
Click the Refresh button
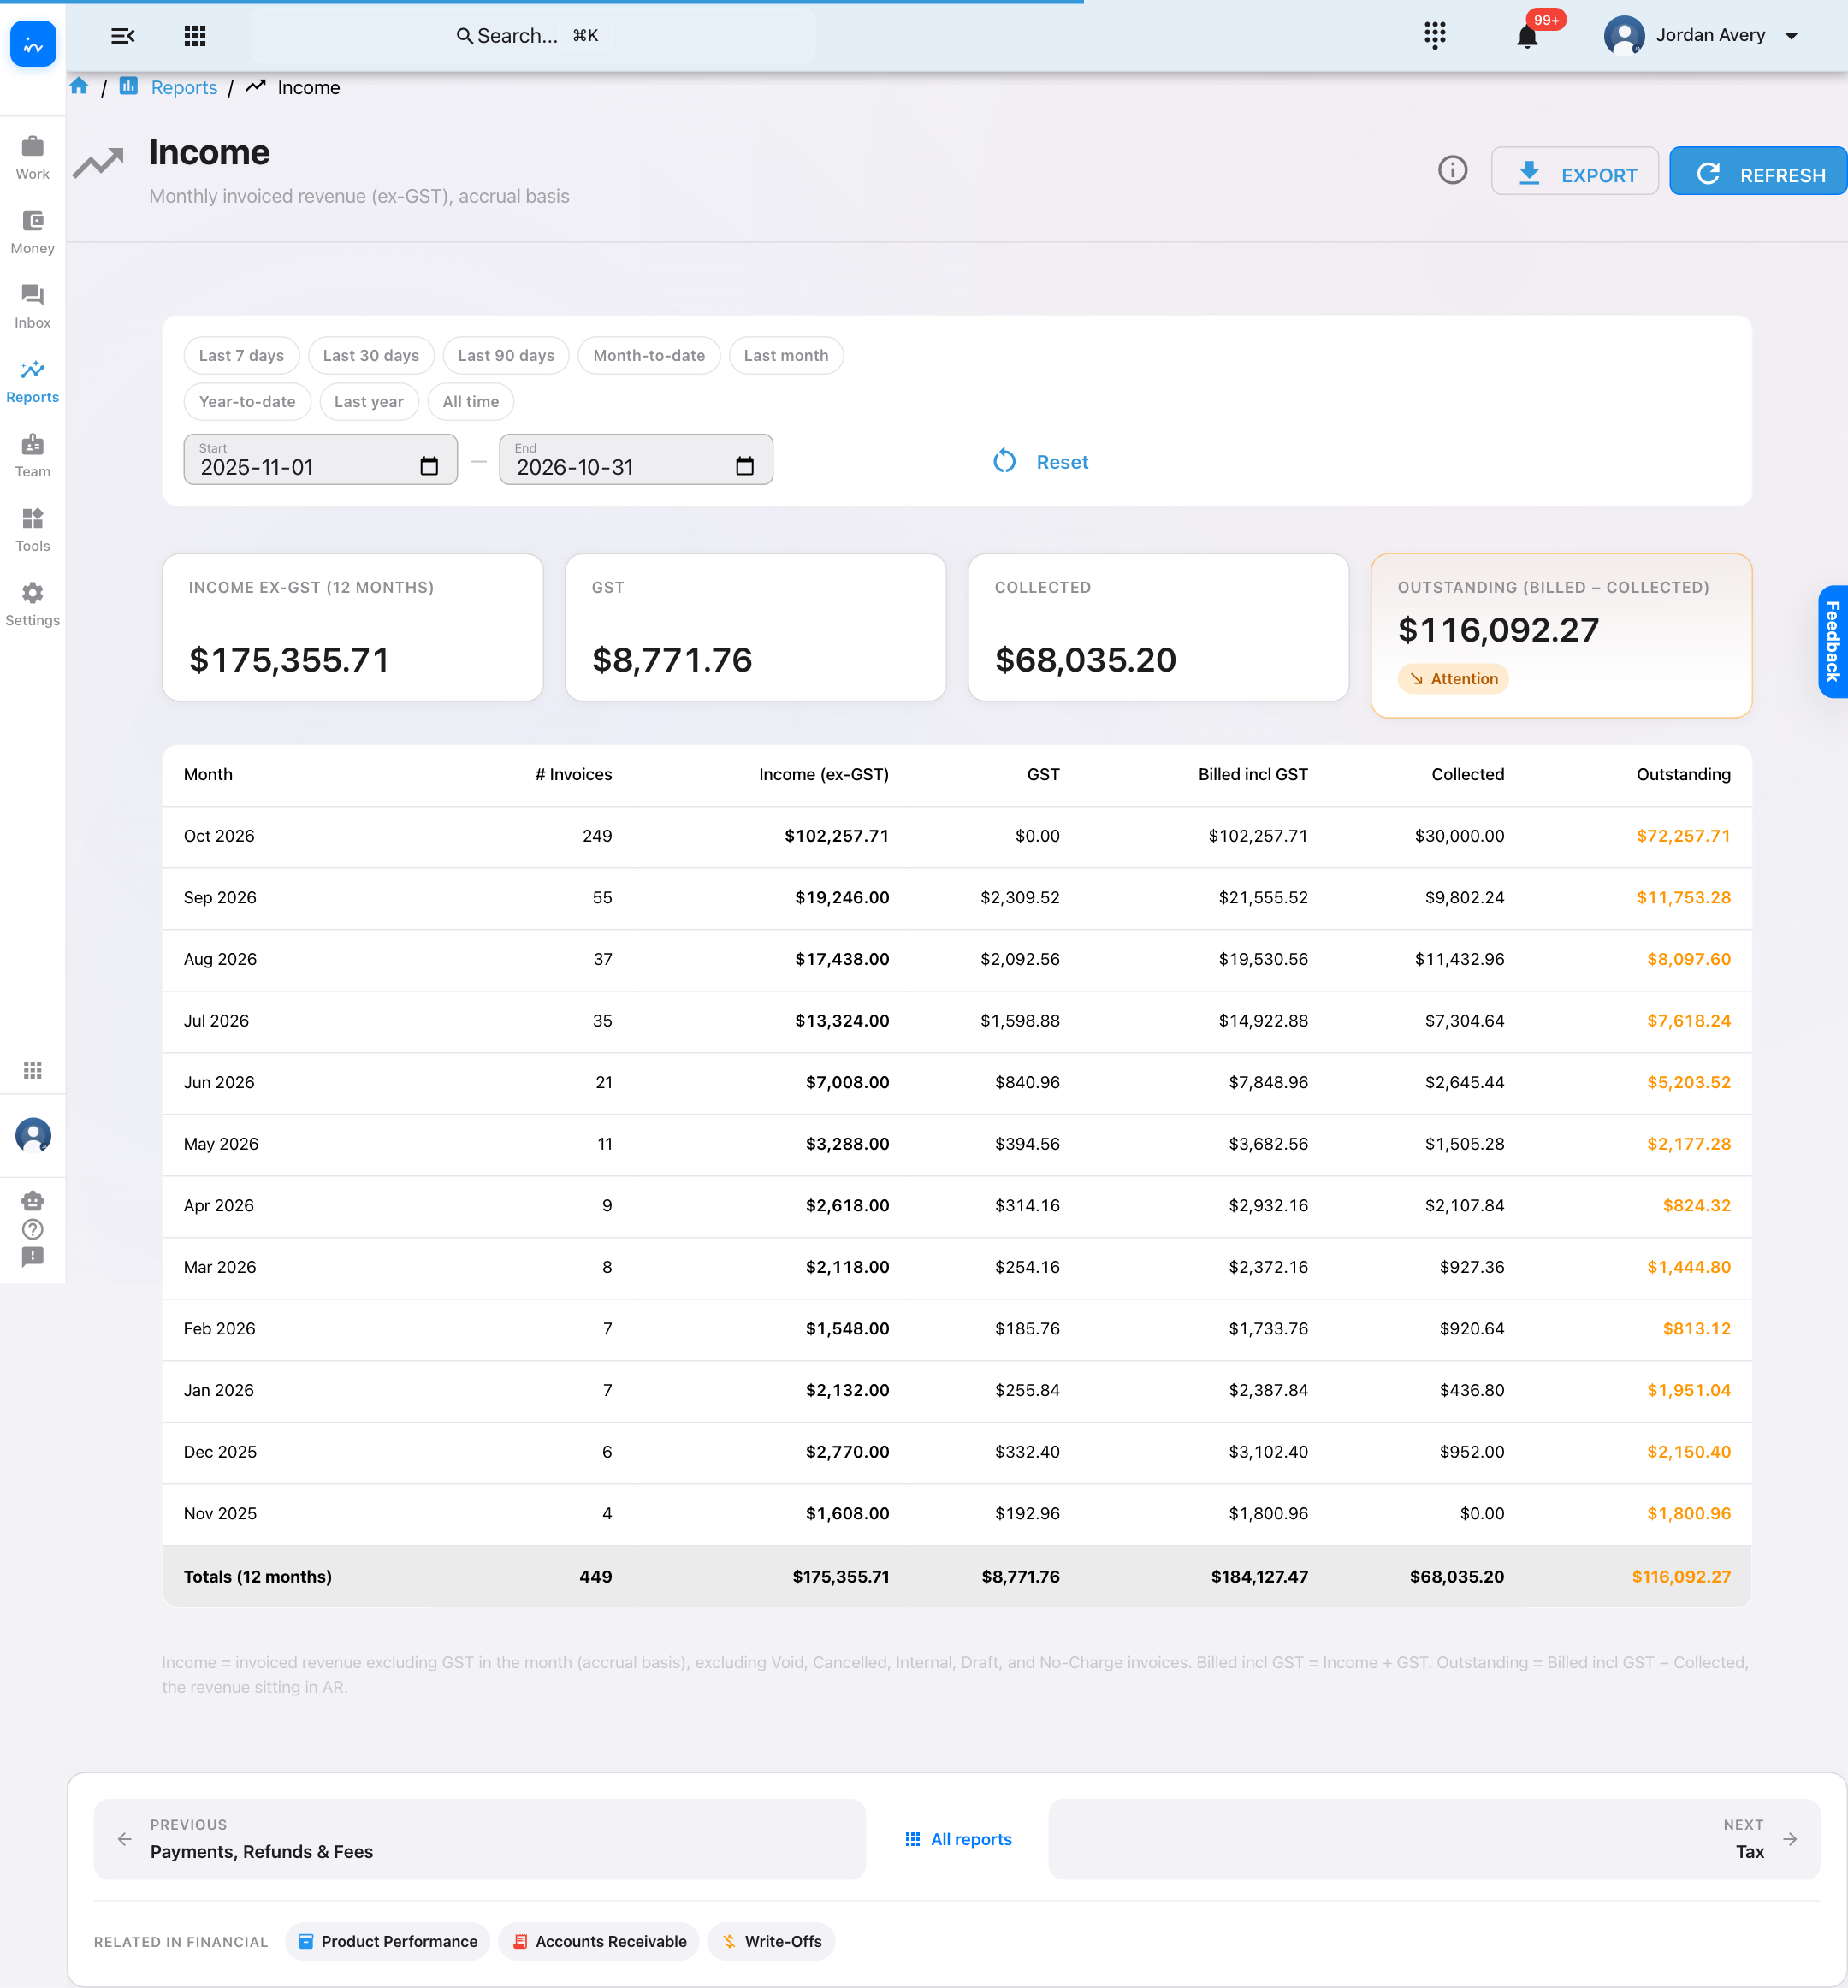tap(1758, 171)
